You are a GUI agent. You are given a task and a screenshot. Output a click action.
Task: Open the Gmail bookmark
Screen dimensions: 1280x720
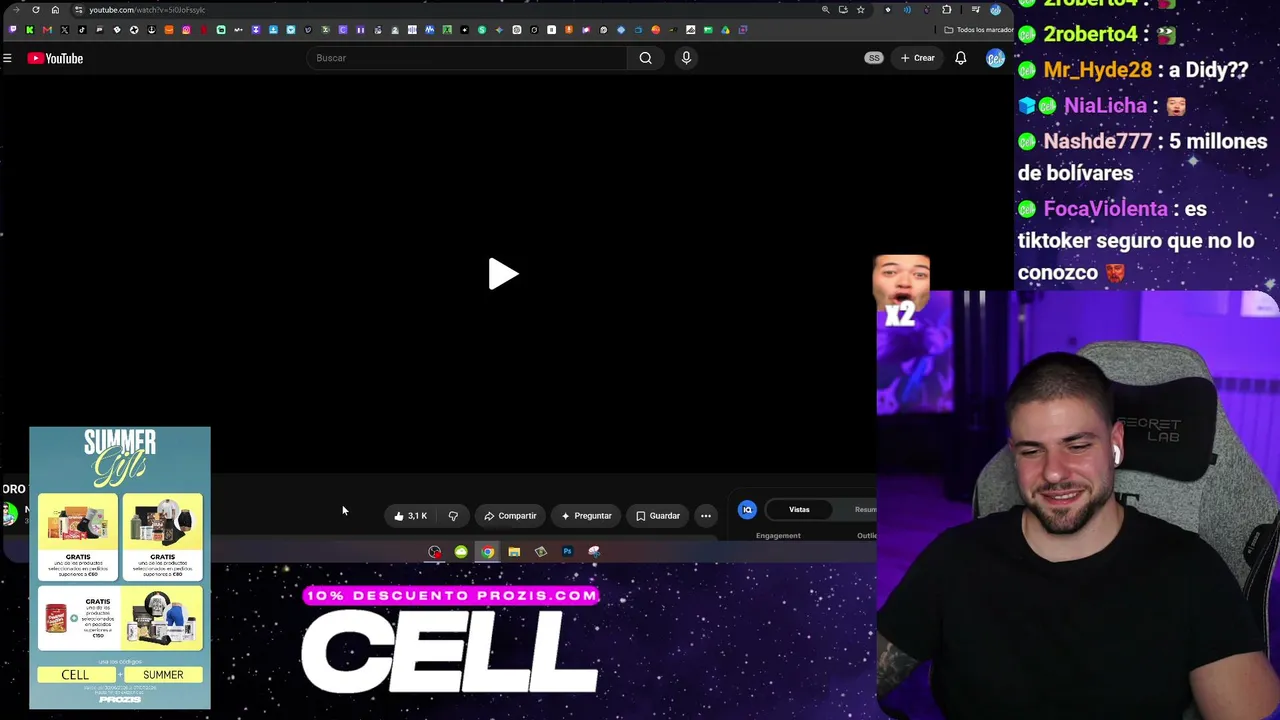click(x=47, y=30)
